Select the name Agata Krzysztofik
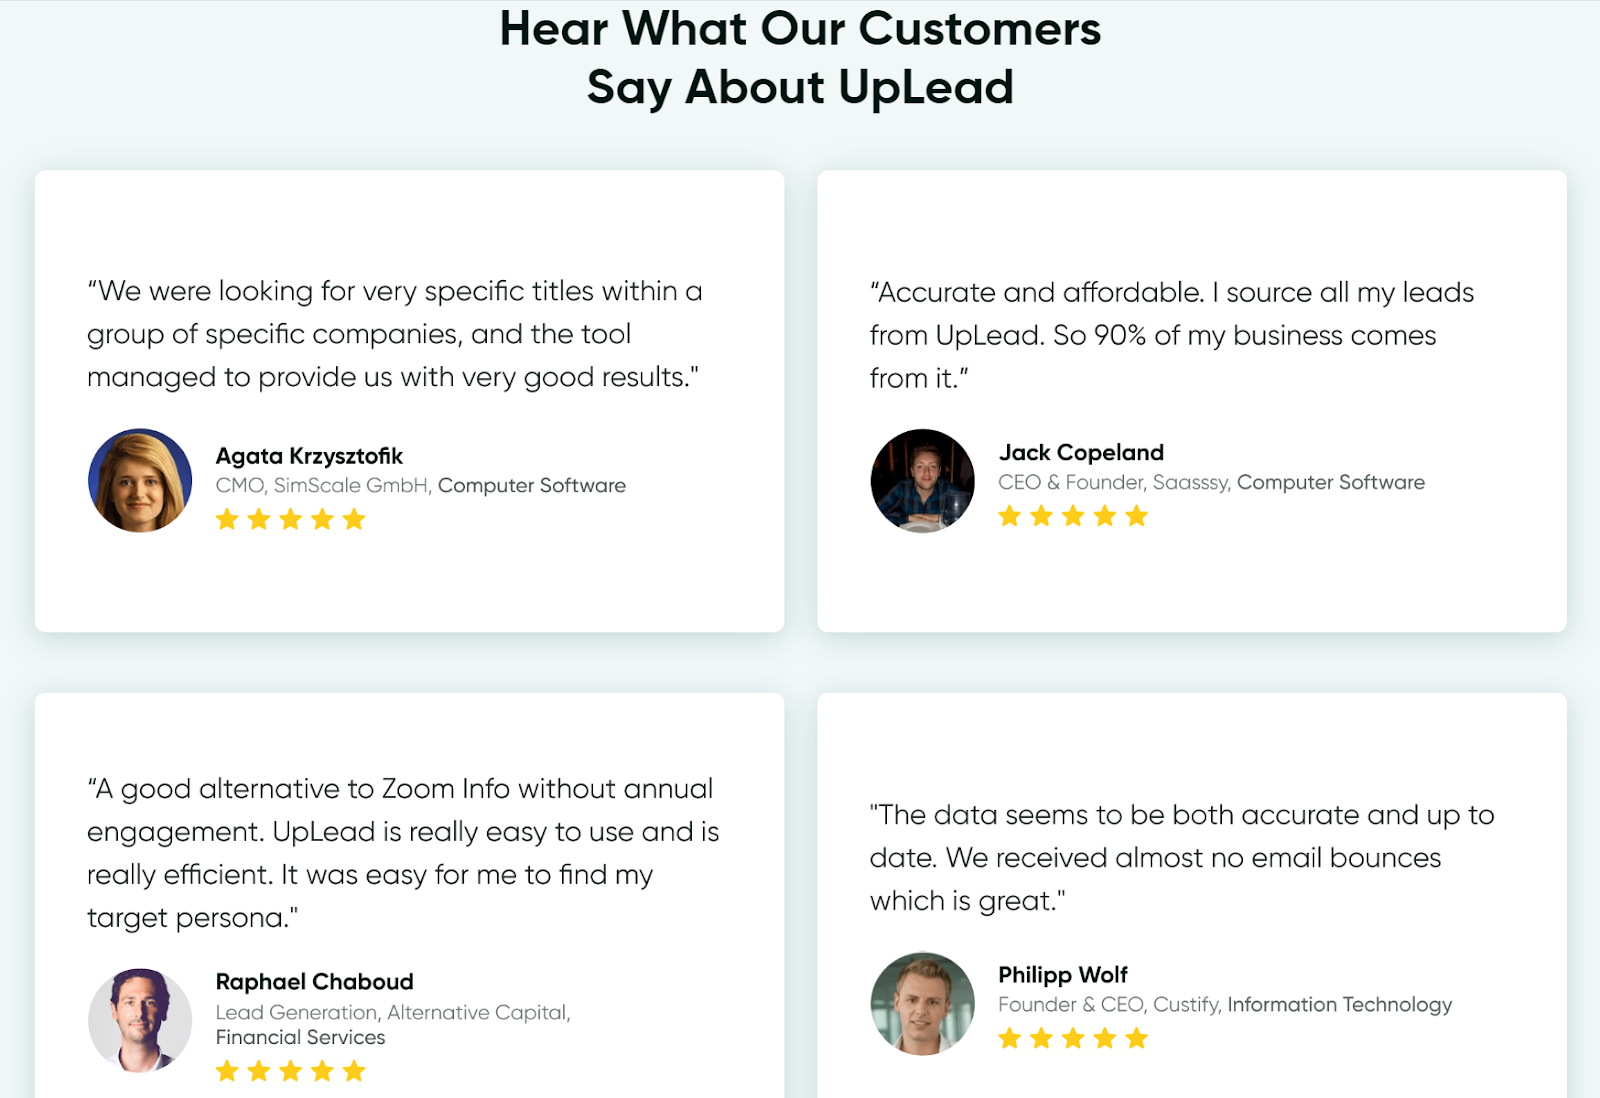Screen dimensions: 1600x1098 [309, 456]
